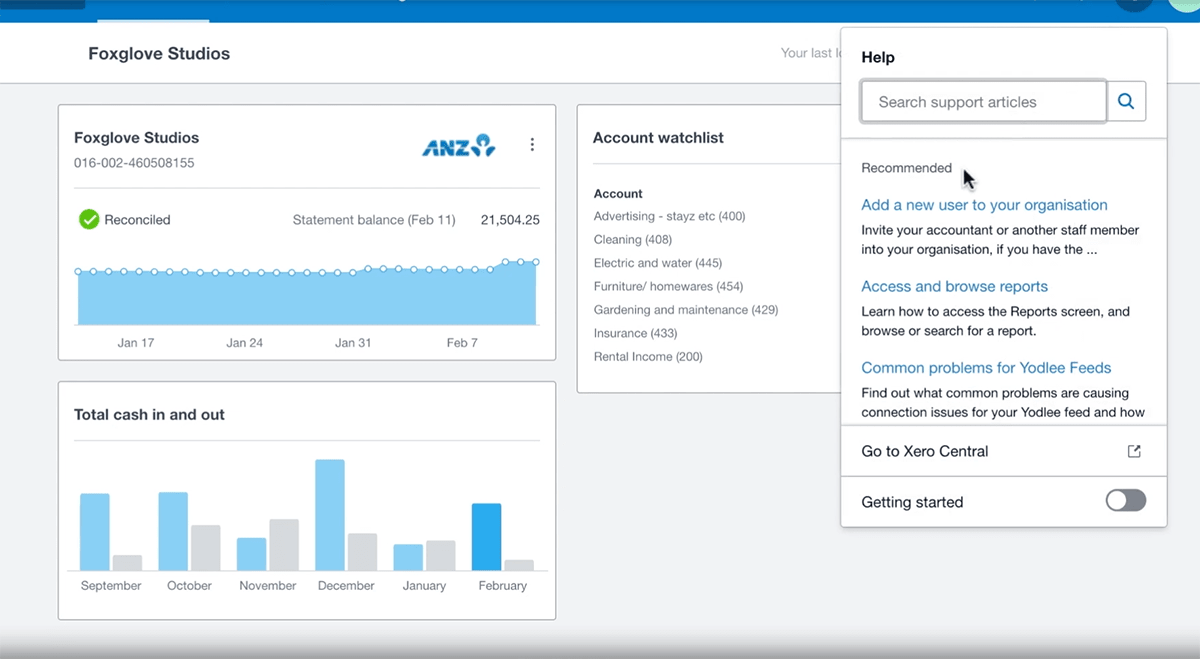Click the Help panel title
The image size is (1200, 659).
point(878,58)
